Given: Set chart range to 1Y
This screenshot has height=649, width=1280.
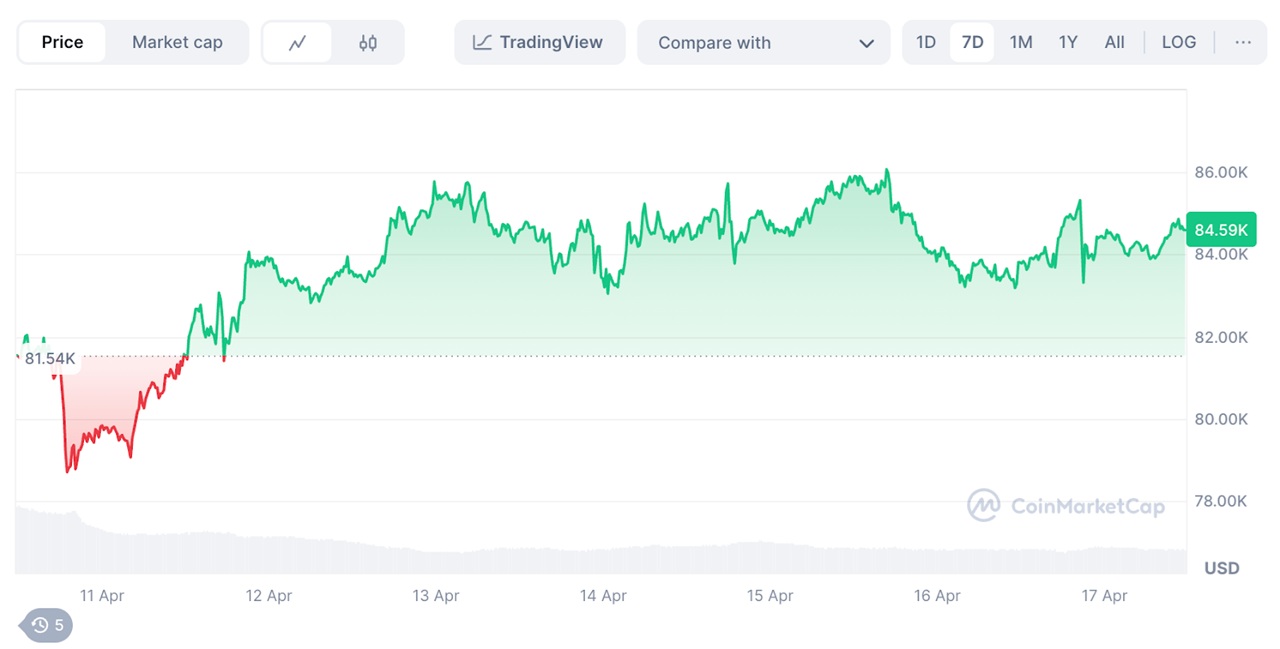Looking at the screenshot, I should tap(1068, 42).
